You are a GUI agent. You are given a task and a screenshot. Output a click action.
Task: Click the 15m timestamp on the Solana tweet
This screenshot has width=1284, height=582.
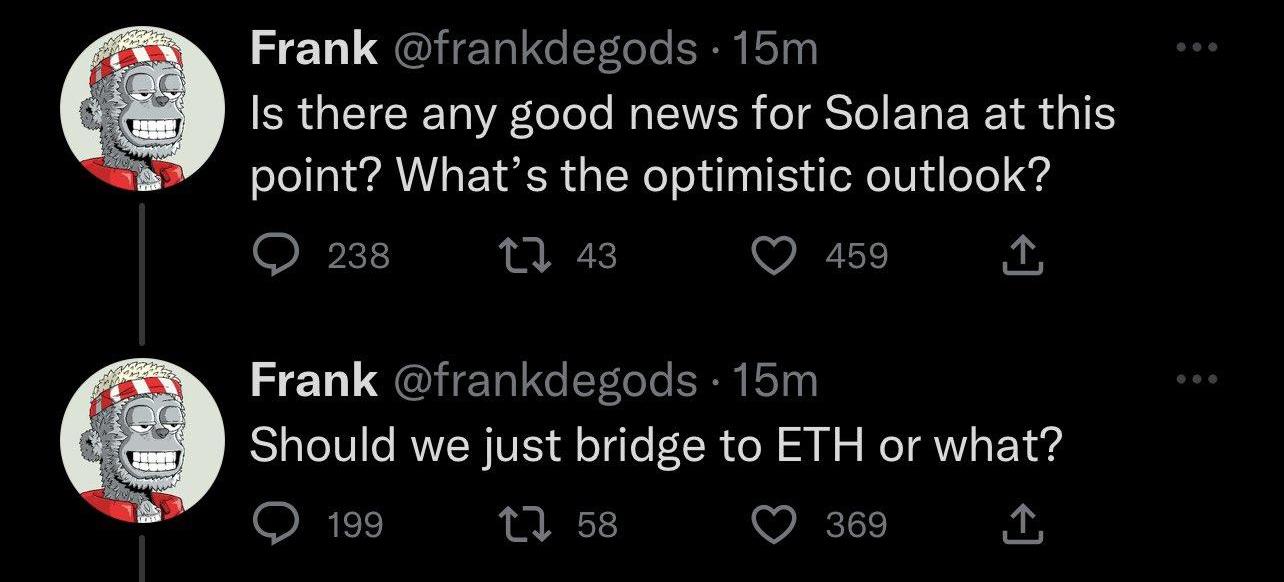click(775, 49)
